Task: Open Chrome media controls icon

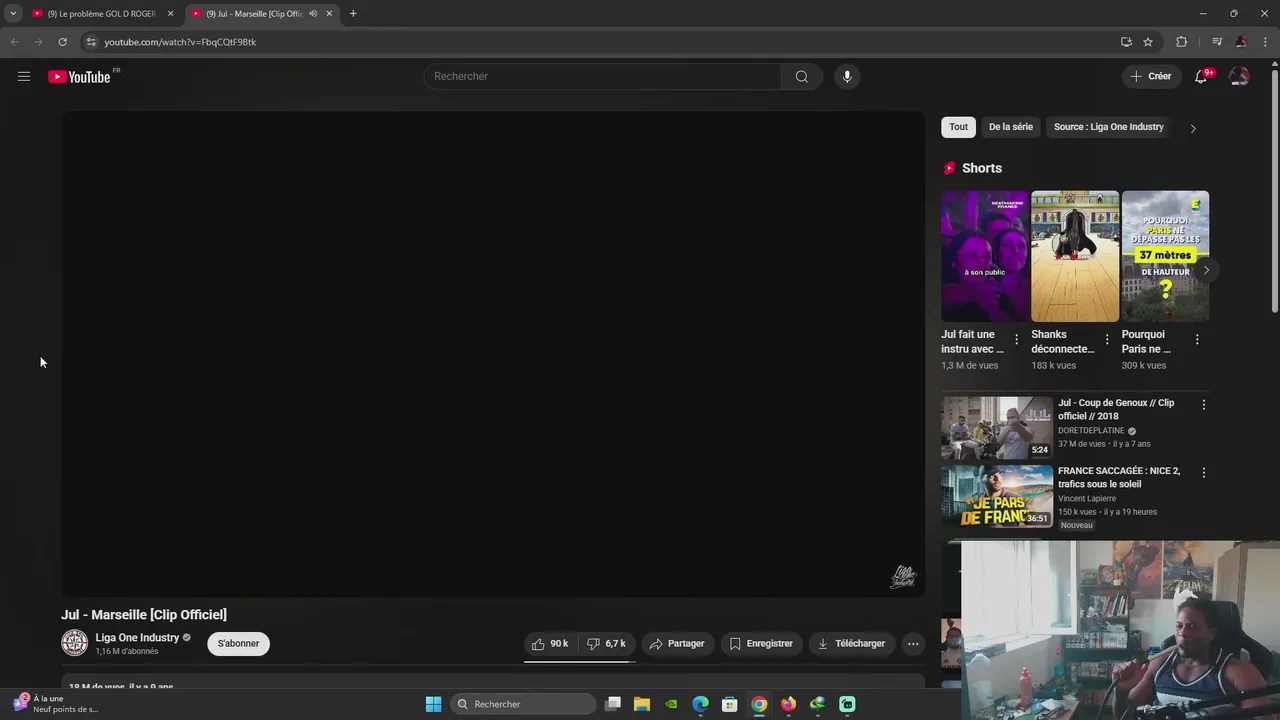Action: point(1217,42)
